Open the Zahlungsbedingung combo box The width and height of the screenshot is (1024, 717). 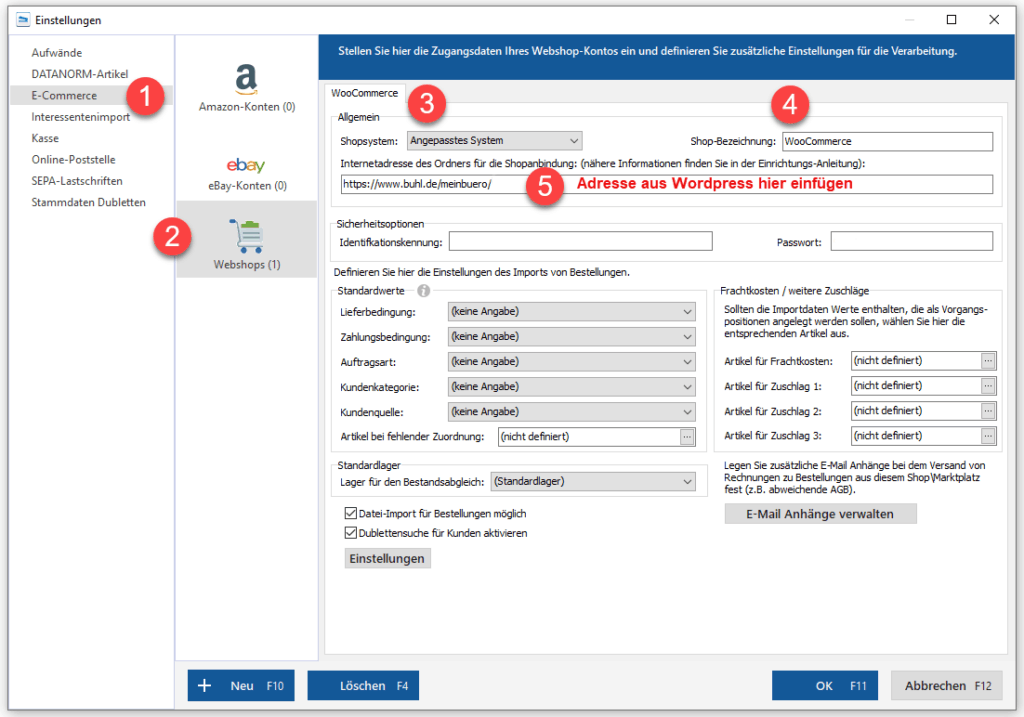coord(686,337)
